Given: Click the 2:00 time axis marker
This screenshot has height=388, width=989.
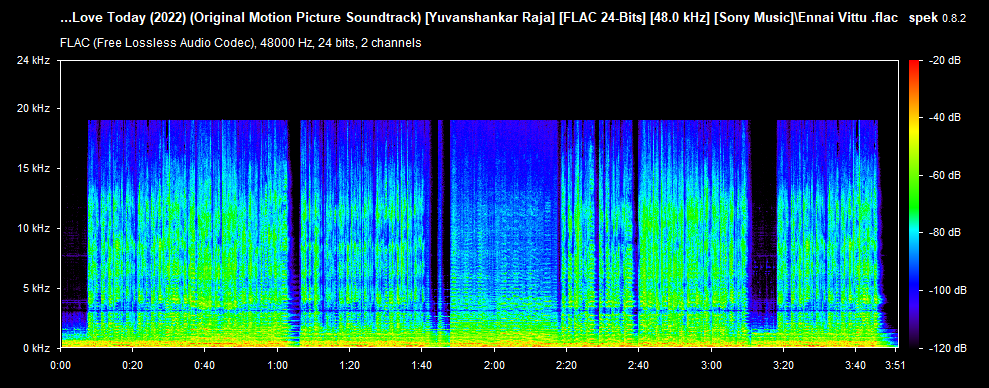Looking at the screenshot, I should pyautogui.click(x=494, y=365).
